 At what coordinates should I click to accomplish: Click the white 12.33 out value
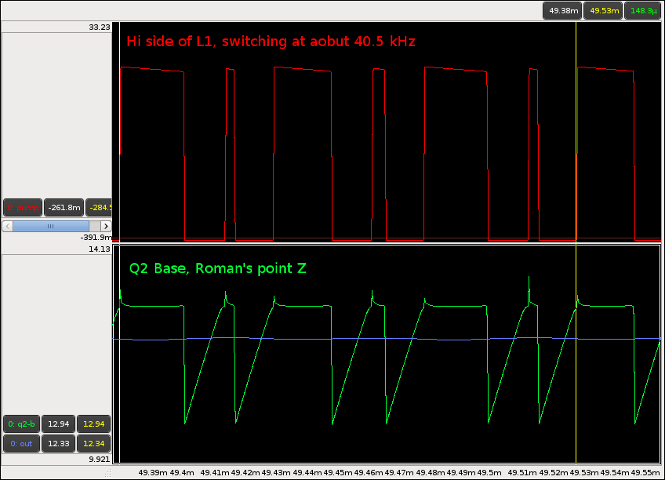(59, 443)
